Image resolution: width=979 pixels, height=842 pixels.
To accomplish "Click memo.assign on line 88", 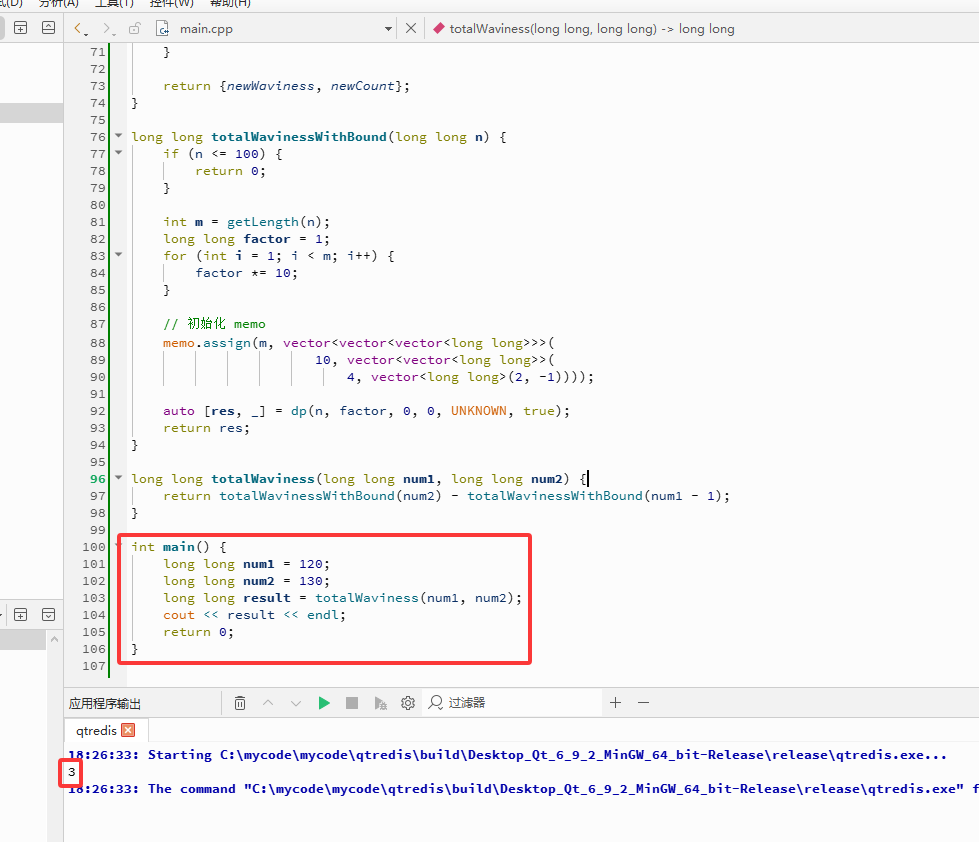I will [x=207, y=343].
